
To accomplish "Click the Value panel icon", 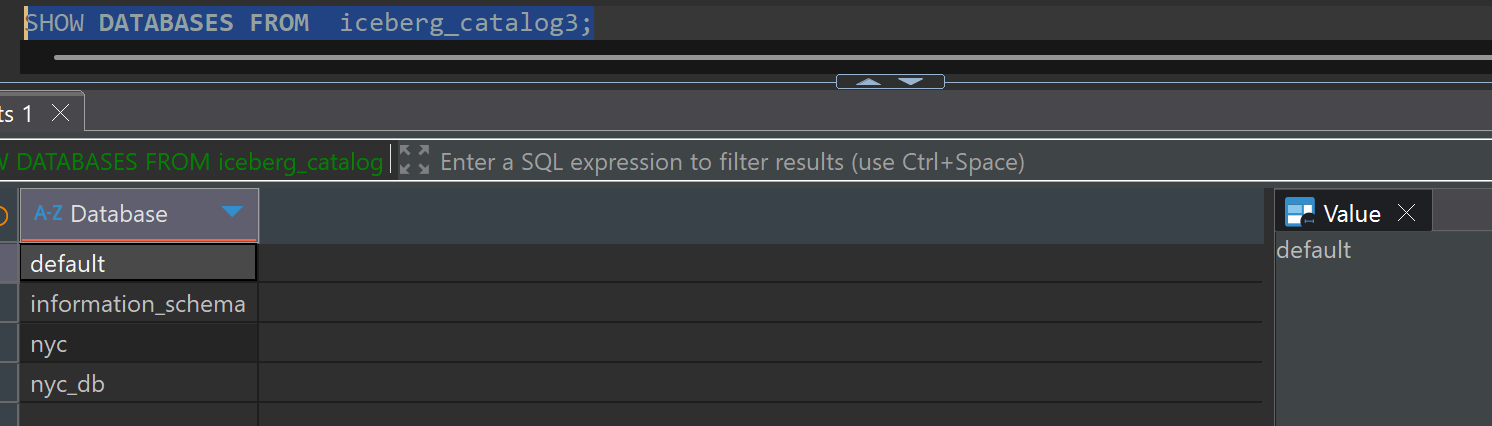I will coord(1299,213).
